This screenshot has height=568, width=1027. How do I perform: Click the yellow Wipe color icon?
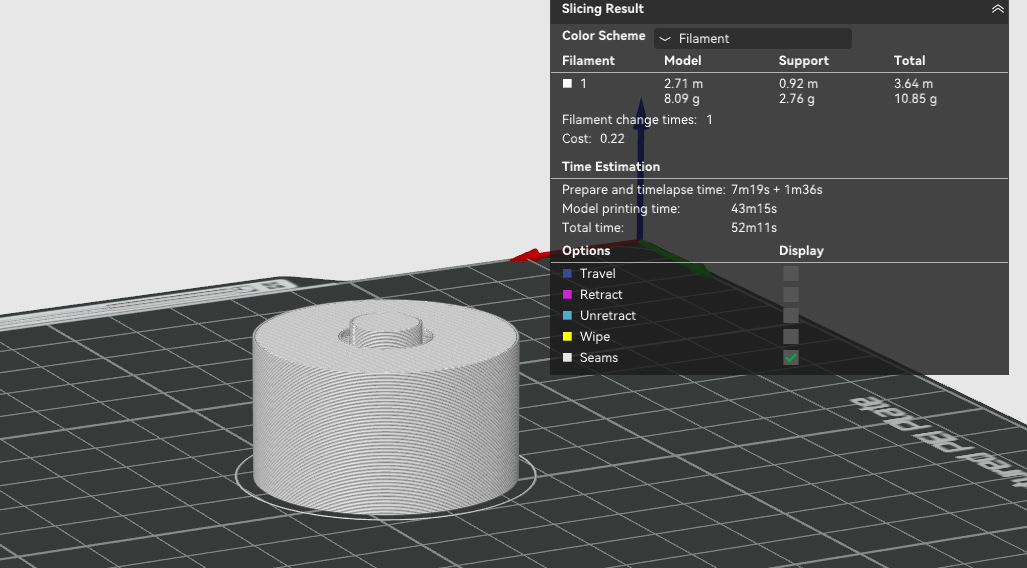tap(567, 337)
